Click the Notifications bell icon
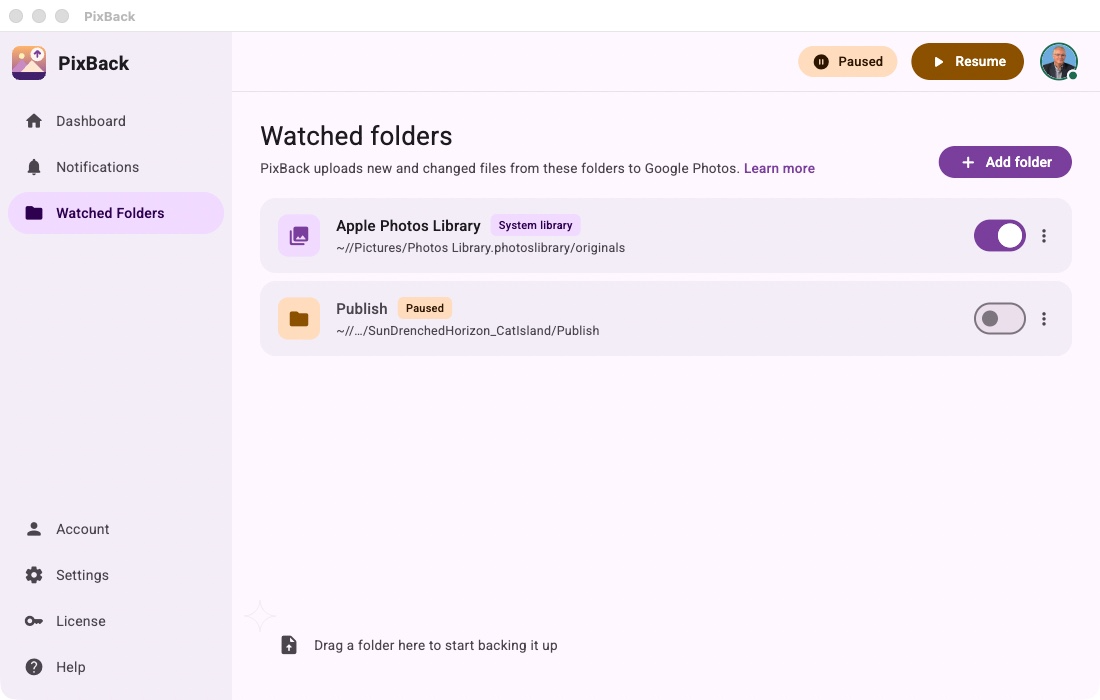Viewport: 1100px width, 700px height. (x=34, y=167)
